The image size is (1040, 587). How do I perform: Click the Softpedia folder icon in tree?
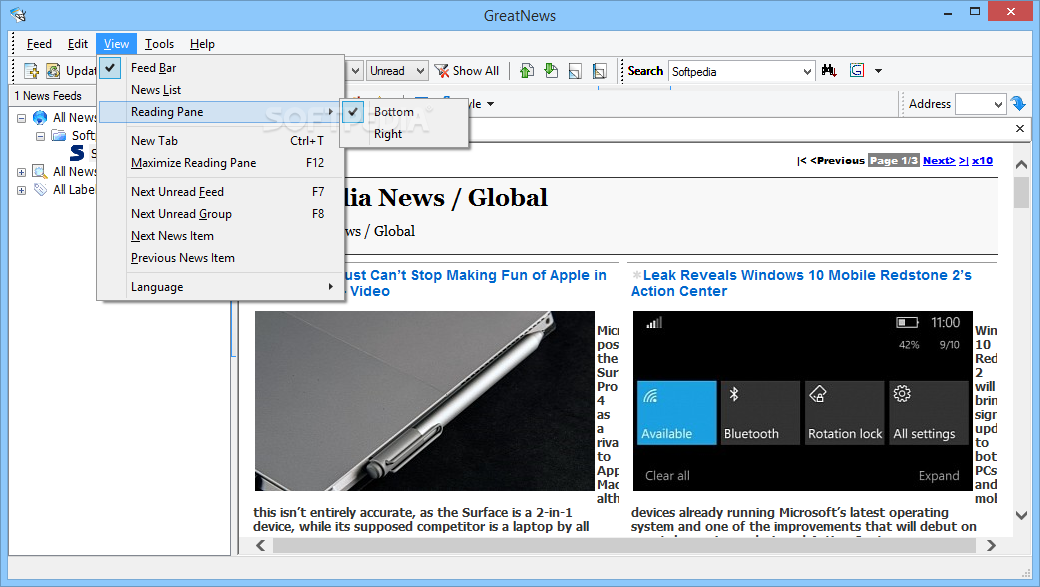[x=59, y=135]
